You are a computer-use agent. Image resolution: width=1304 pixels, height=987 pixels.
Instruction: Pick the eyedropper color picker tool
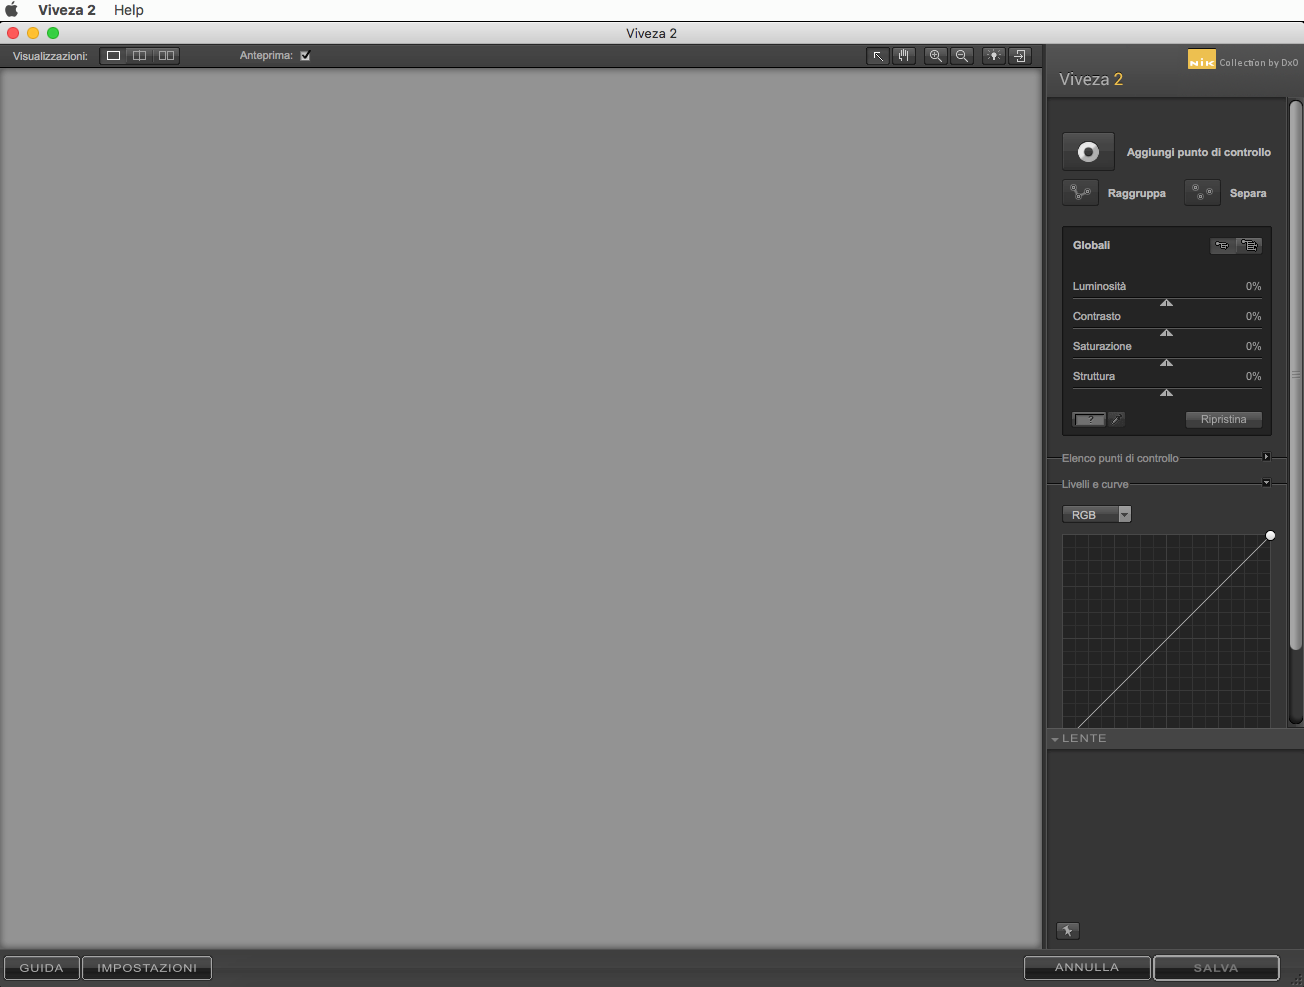point(1116,420)
